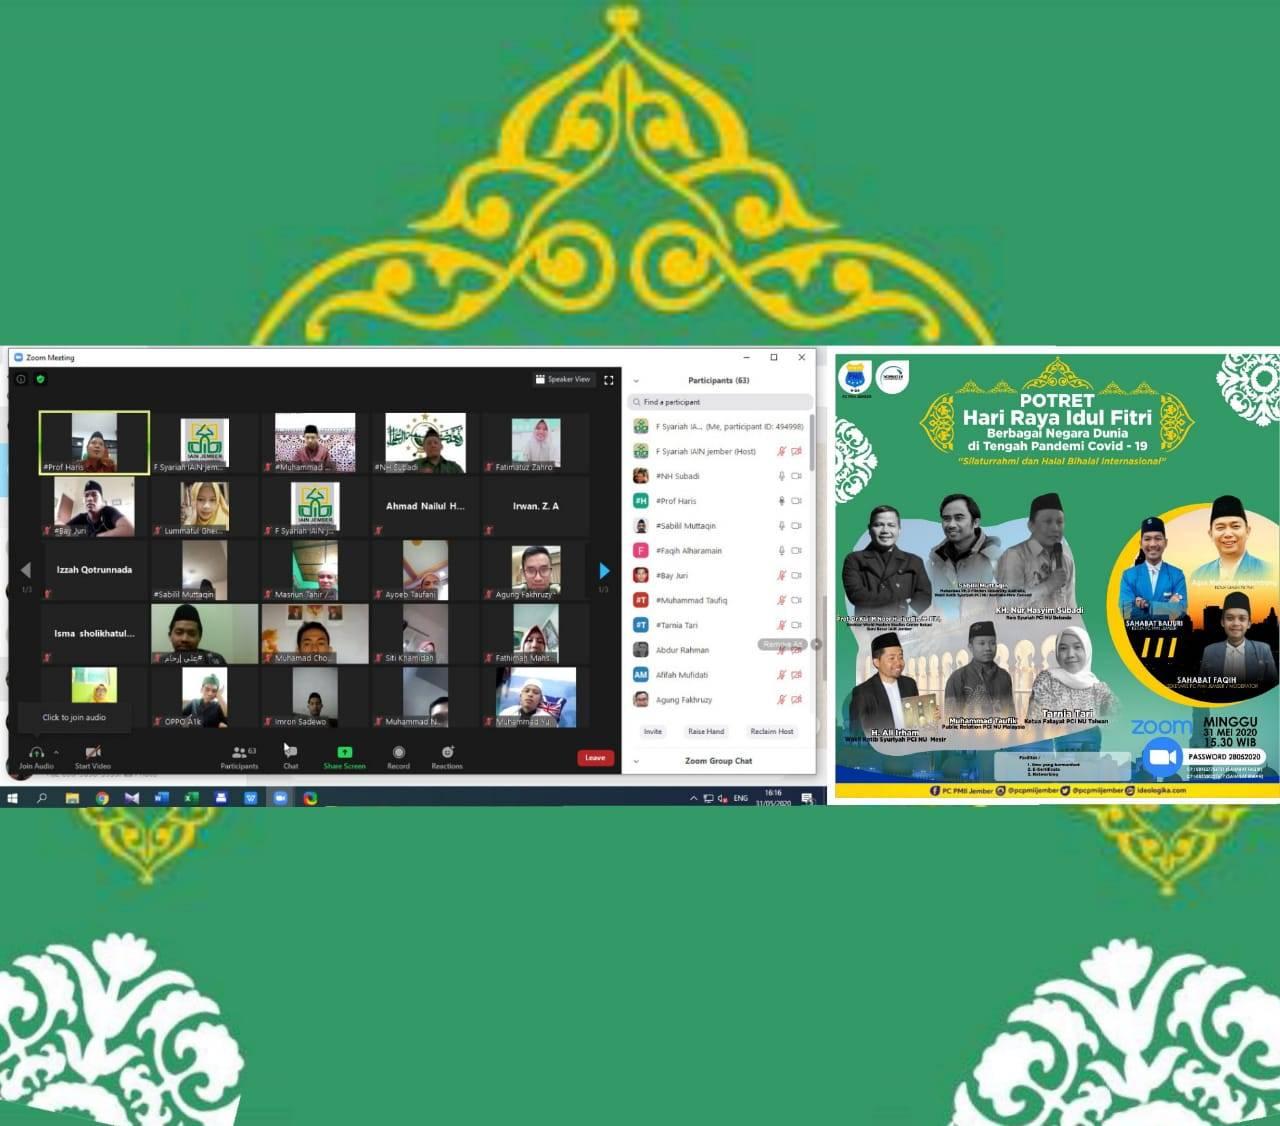Viewport: 1280px width, 1126px height.
Task: Open meeting information icon
Action: click(21, 380)
